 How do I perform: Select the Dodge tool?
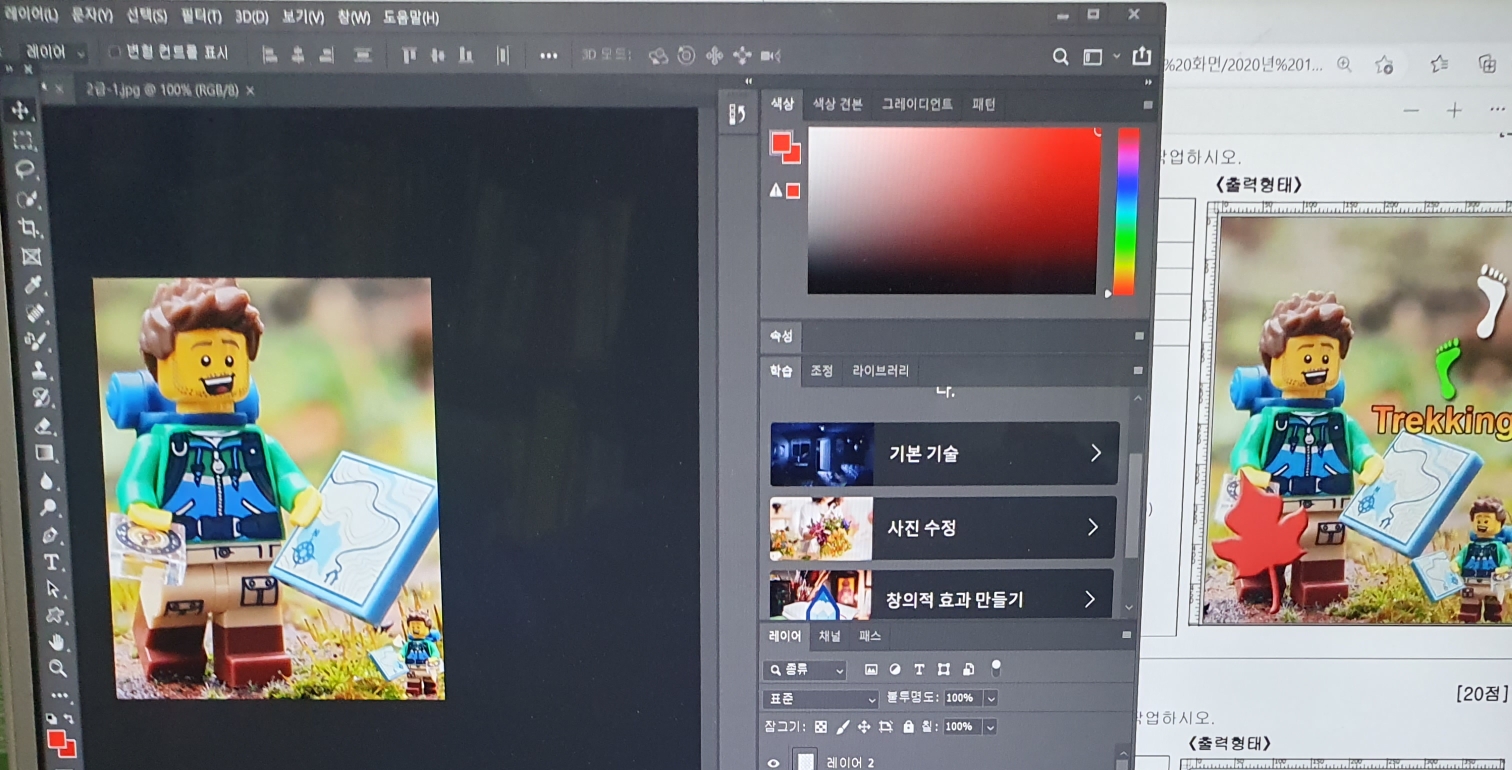tap(49, 508)
